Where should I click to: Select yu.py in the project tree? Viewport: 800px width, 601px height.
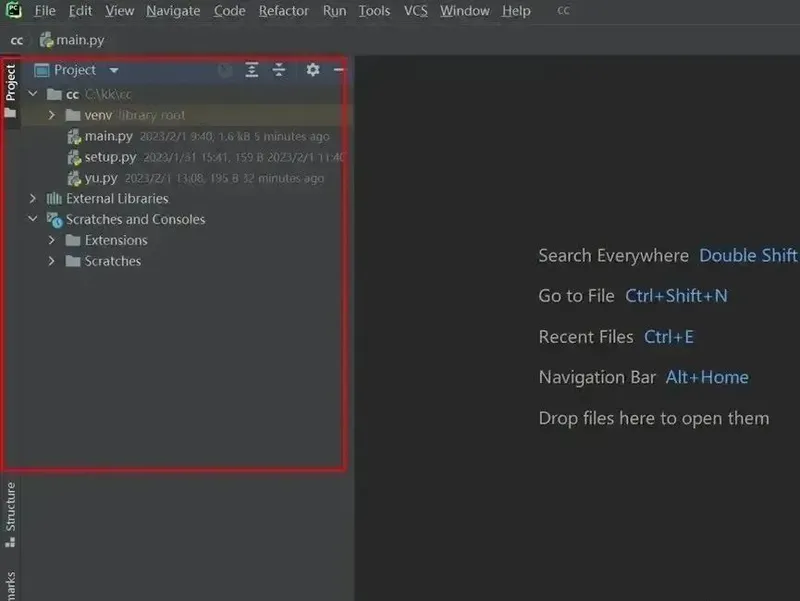(x=100, y=178)
